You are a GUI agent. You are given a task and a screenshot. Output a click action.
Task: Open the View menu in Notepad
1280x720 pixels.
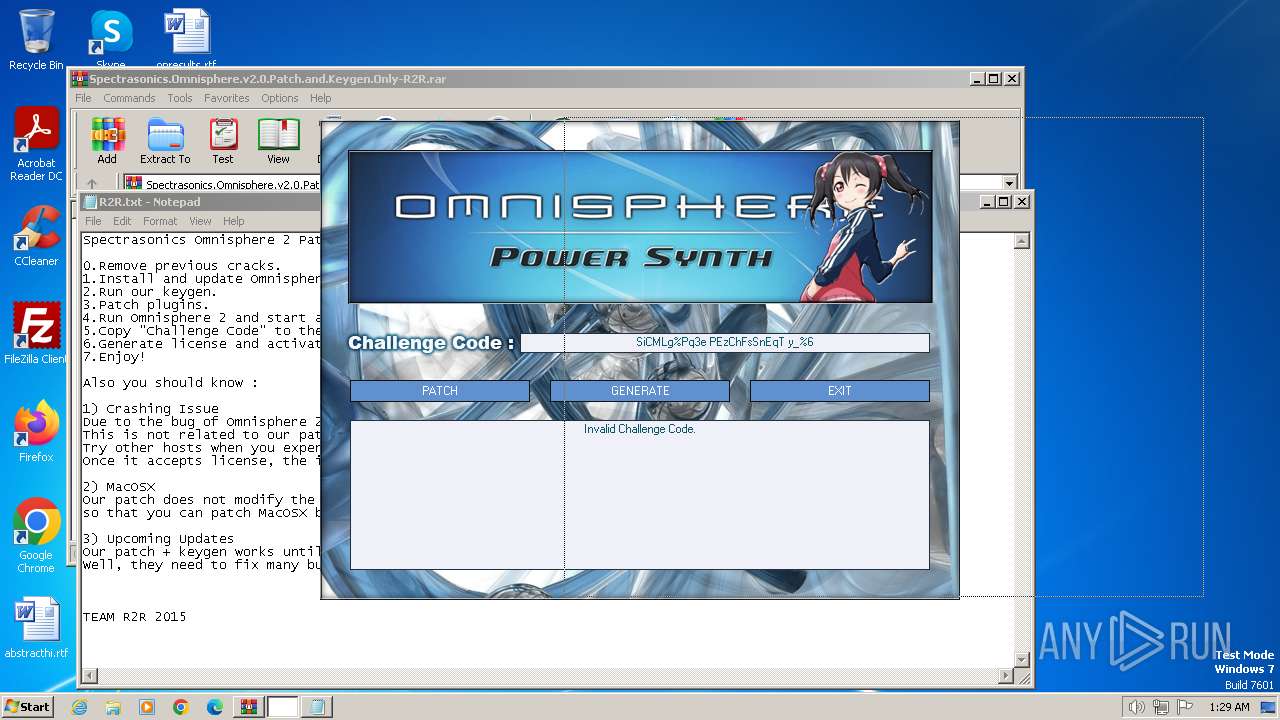[201, 221]
